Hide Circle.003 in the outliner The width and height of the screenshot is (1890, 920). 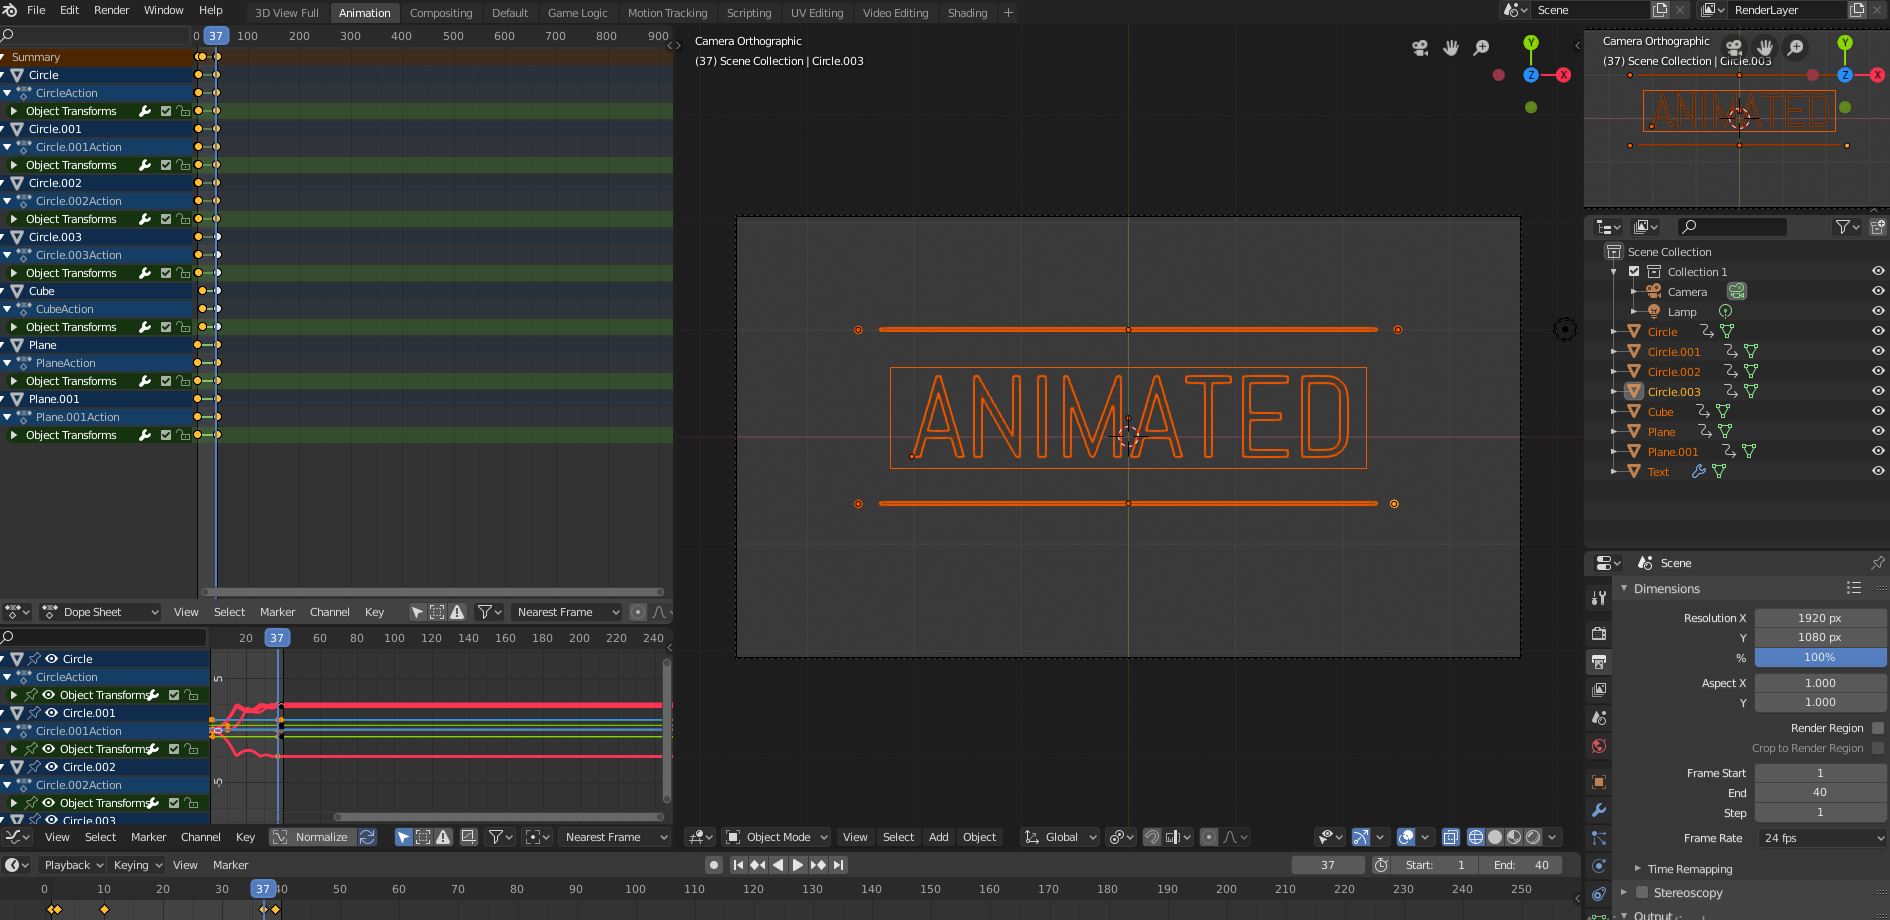click(x=1877, y=391)
